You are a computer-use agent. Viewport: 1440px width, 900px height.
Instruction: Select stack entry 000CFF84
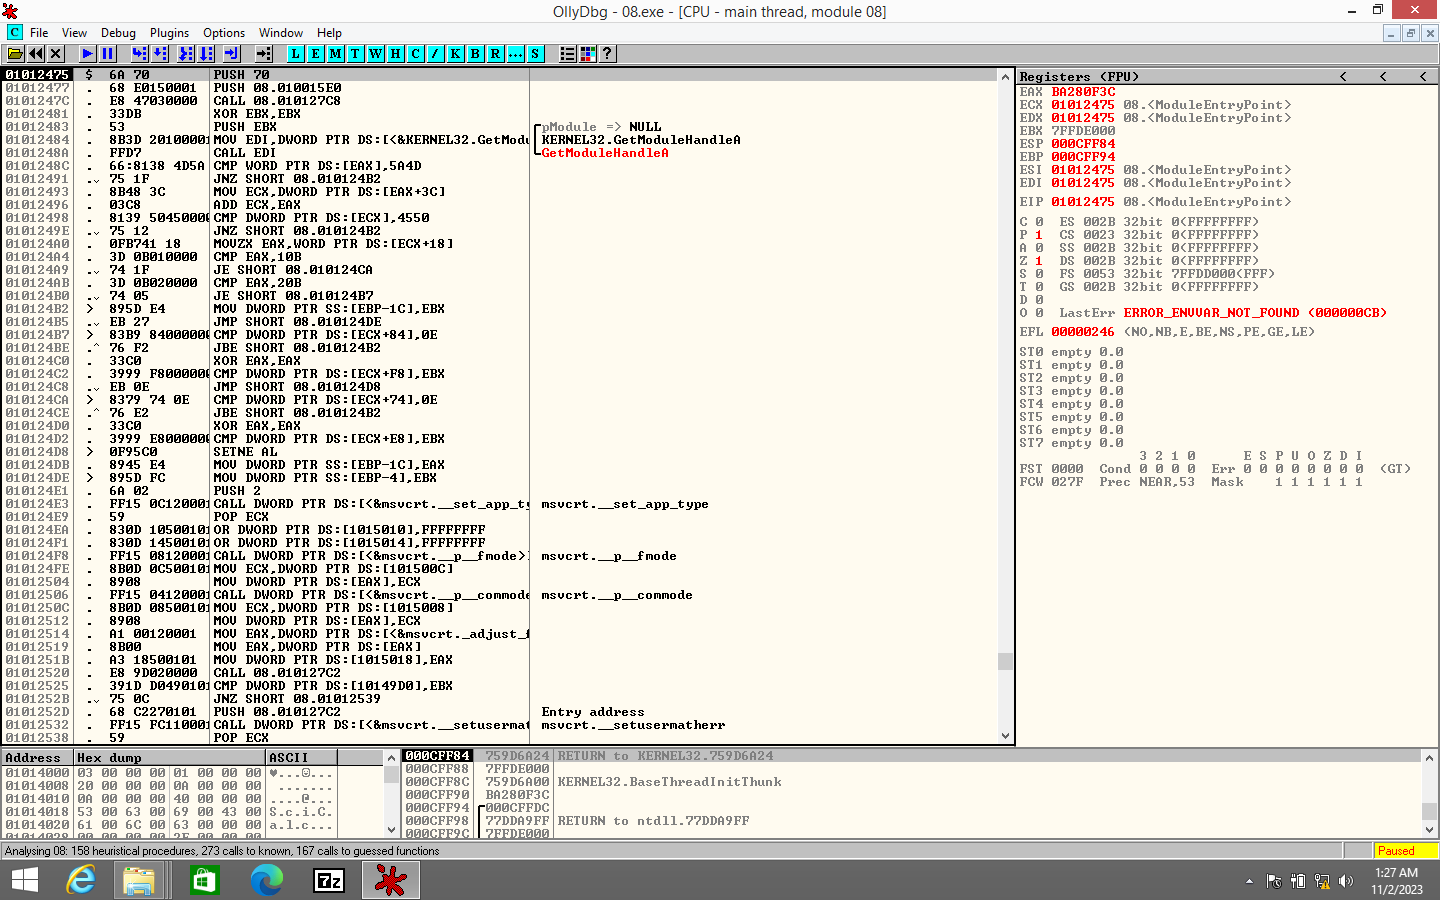click(x=437, y=756)
